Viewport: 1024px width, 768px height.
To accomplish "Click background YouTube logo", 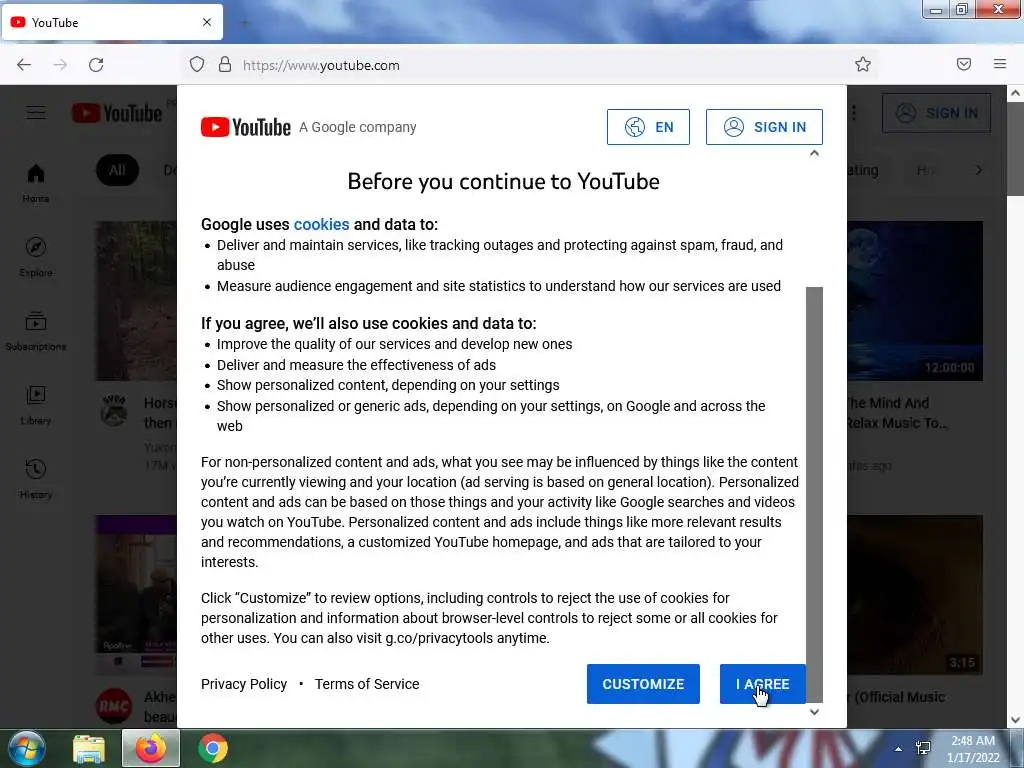I will pos(117,113).
